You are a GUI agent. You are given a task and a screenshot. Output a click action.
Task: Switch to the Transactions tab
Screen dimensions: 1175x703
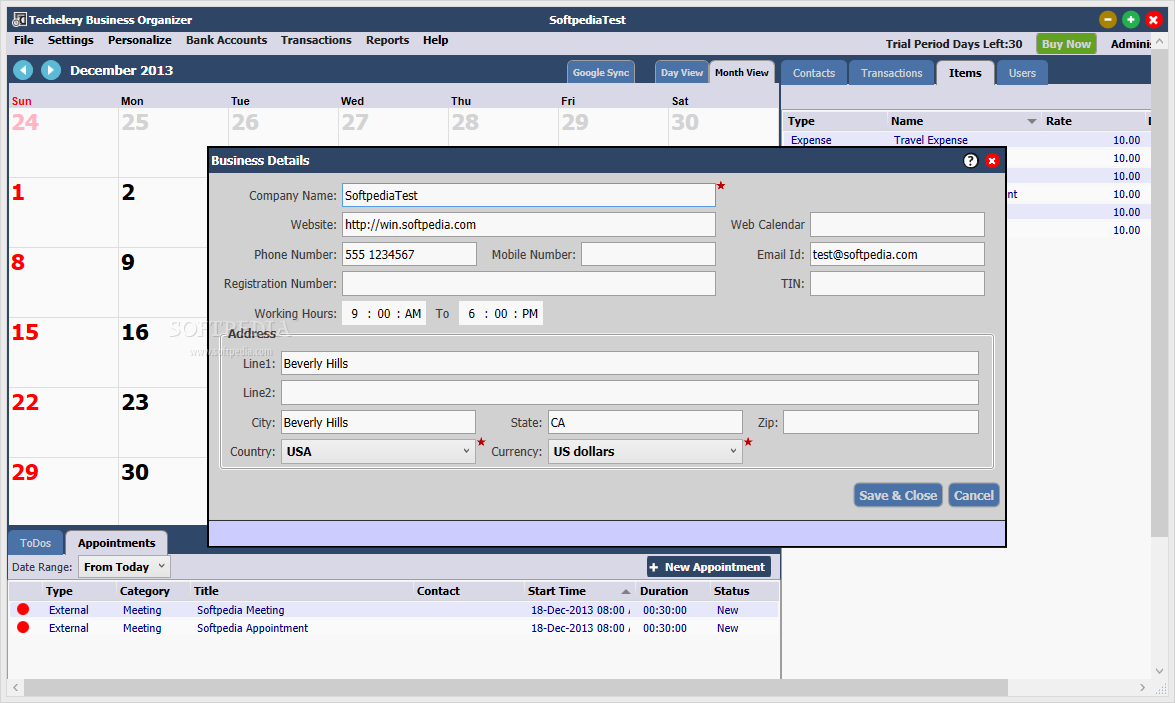coord(892,73)
